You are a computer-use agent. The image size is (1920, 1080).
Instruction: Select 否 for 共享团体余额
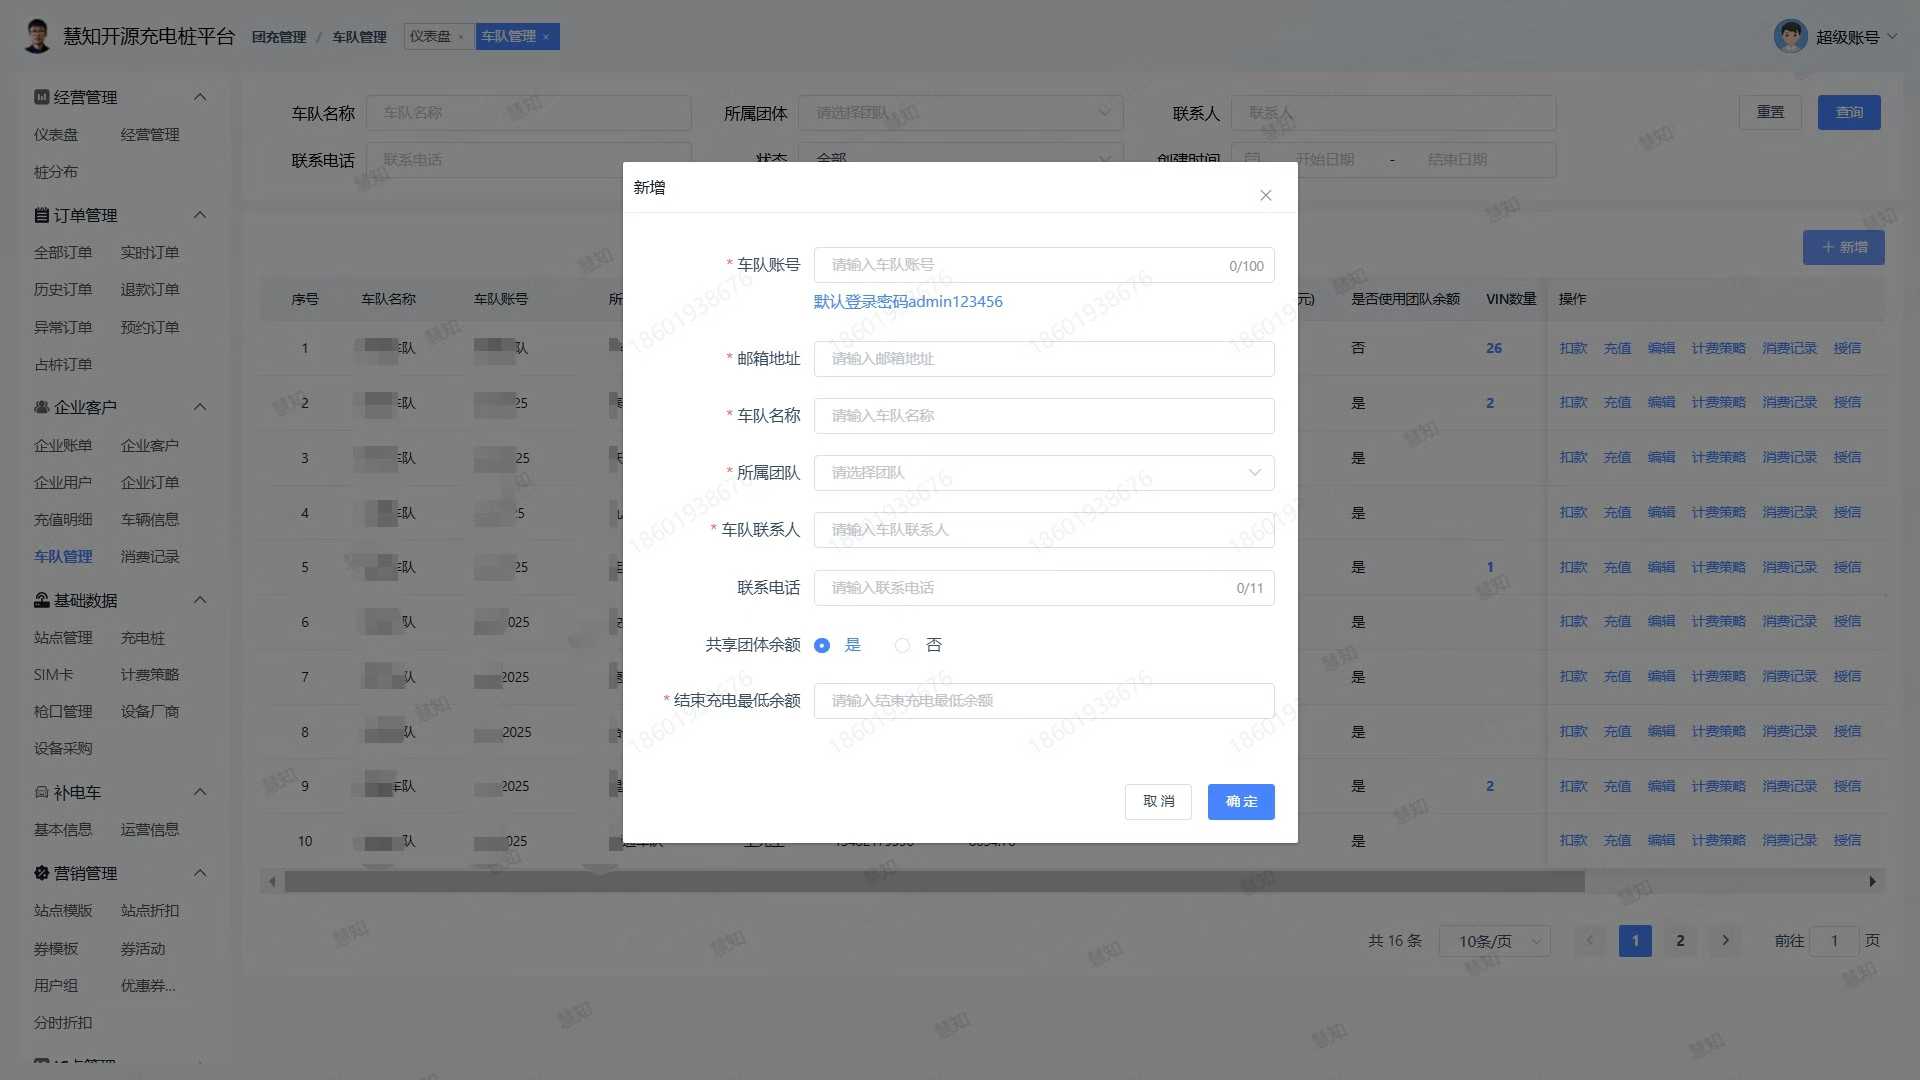[902, 645]
